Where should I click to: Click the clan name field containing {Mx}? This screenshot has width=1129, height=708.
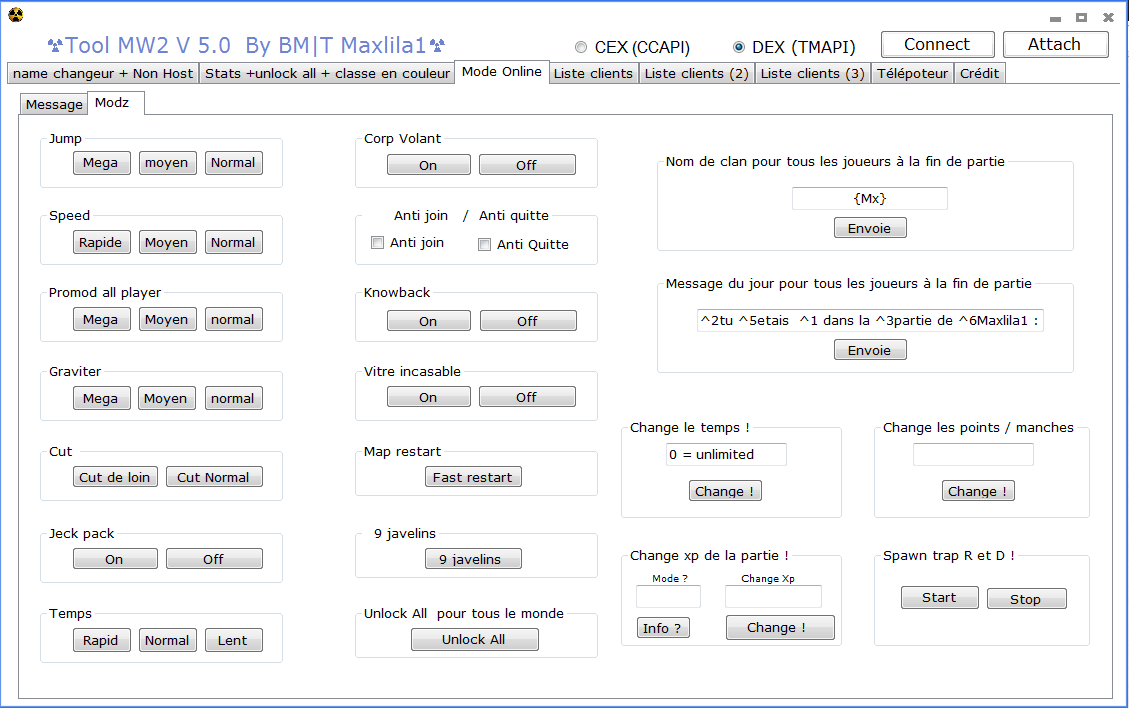click(x=870, y=199)
